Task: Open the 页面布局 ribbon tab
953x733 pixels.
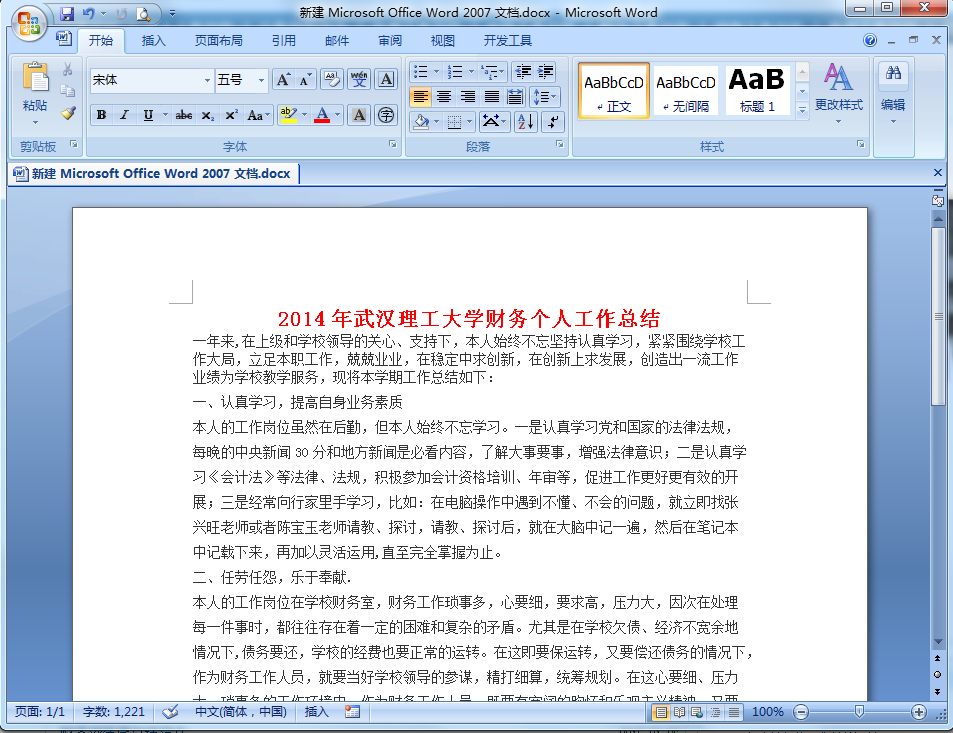Action: point(218,41)
